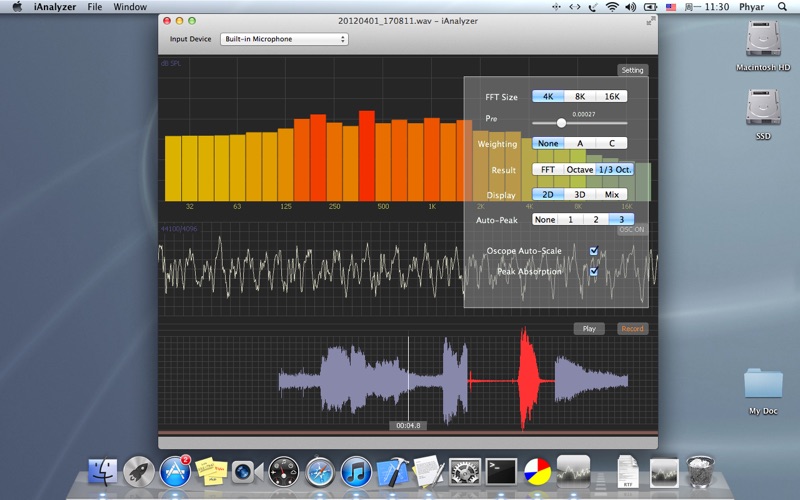Image resolution: width=800 pixels, height=500 pixels.
Task: Switch Display to 3D
Action: (x=580, y=194)
